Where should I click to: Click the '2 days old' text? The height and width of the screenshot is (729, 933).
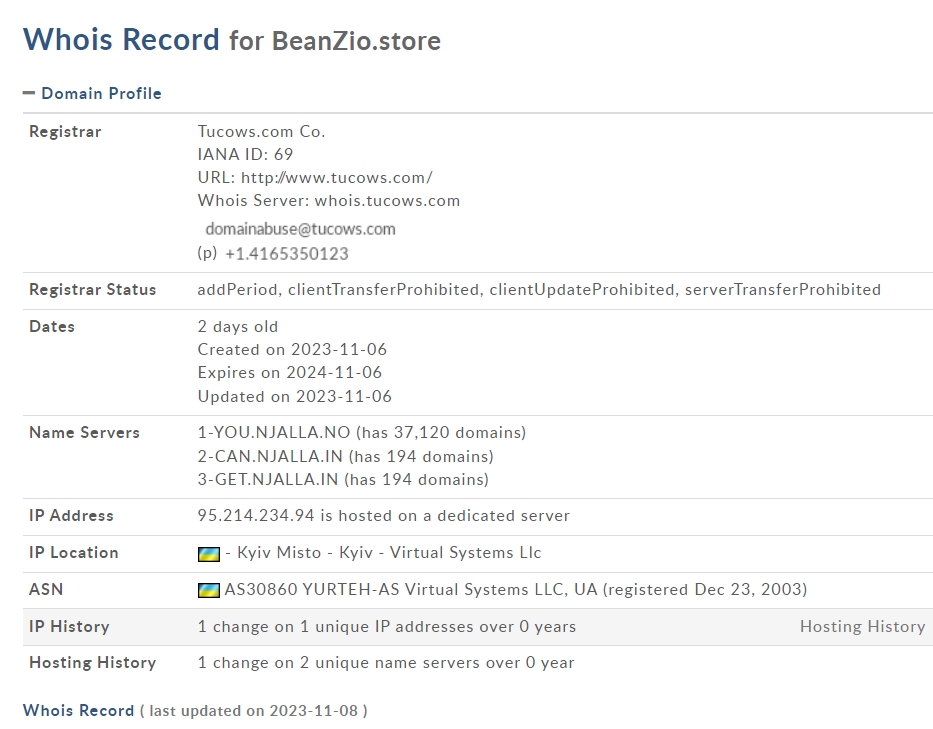(238, 327)
